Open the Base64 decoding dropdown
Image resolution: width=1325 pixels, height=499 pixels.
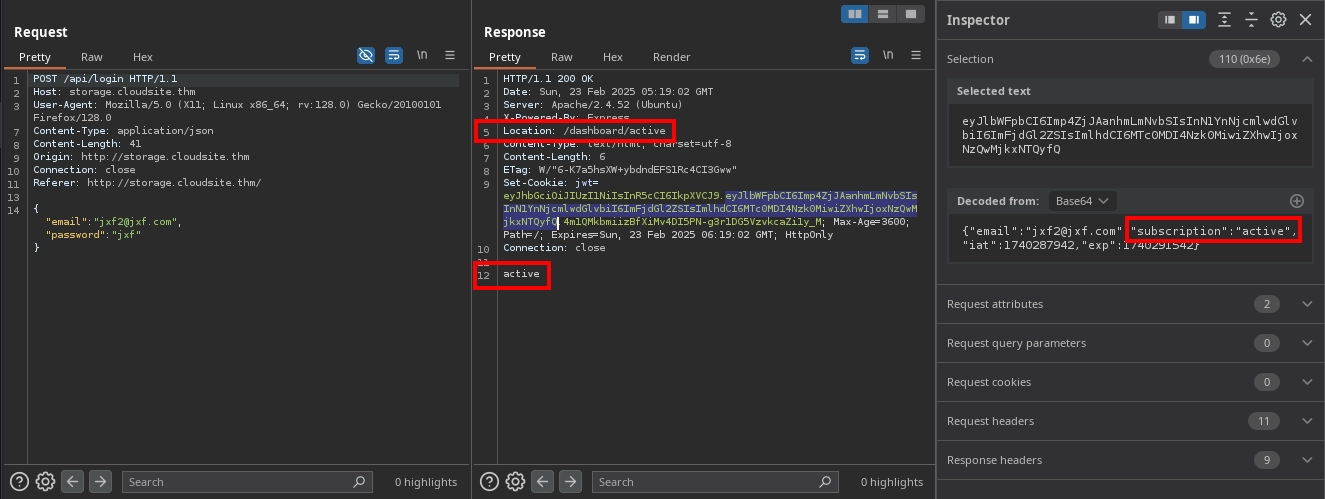click(1082, 201)
